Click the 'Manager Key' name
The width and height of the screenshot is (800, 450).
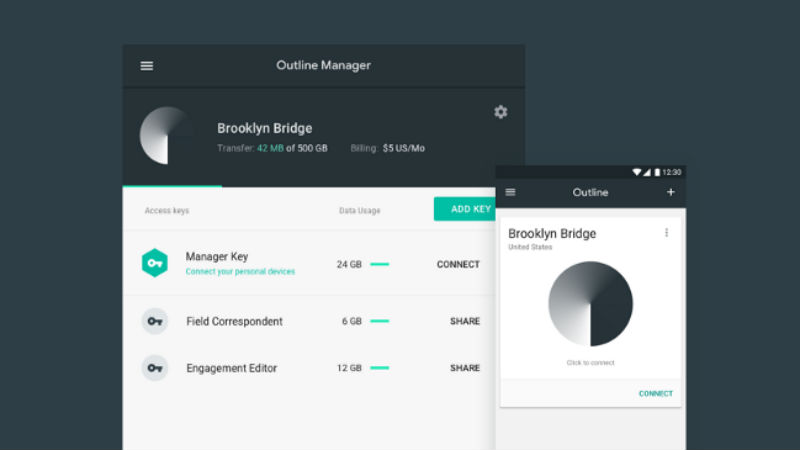(217, 257)
